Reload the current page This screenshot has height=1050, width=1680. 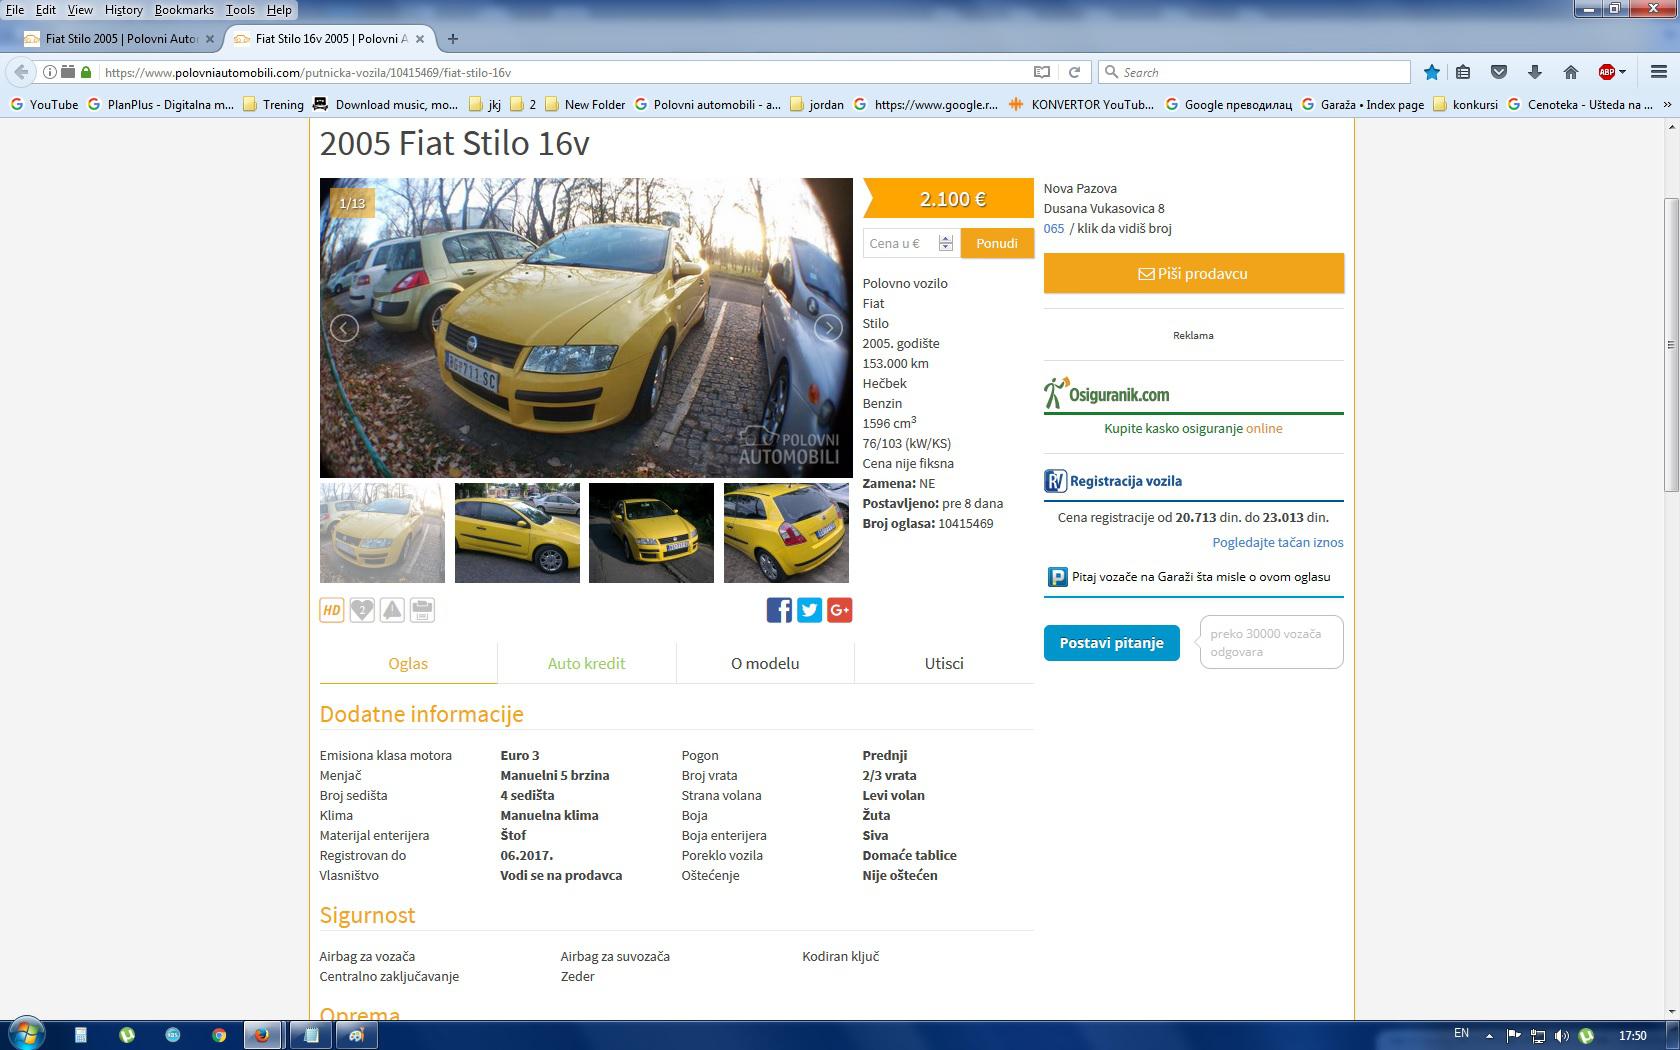[1074, 72]
